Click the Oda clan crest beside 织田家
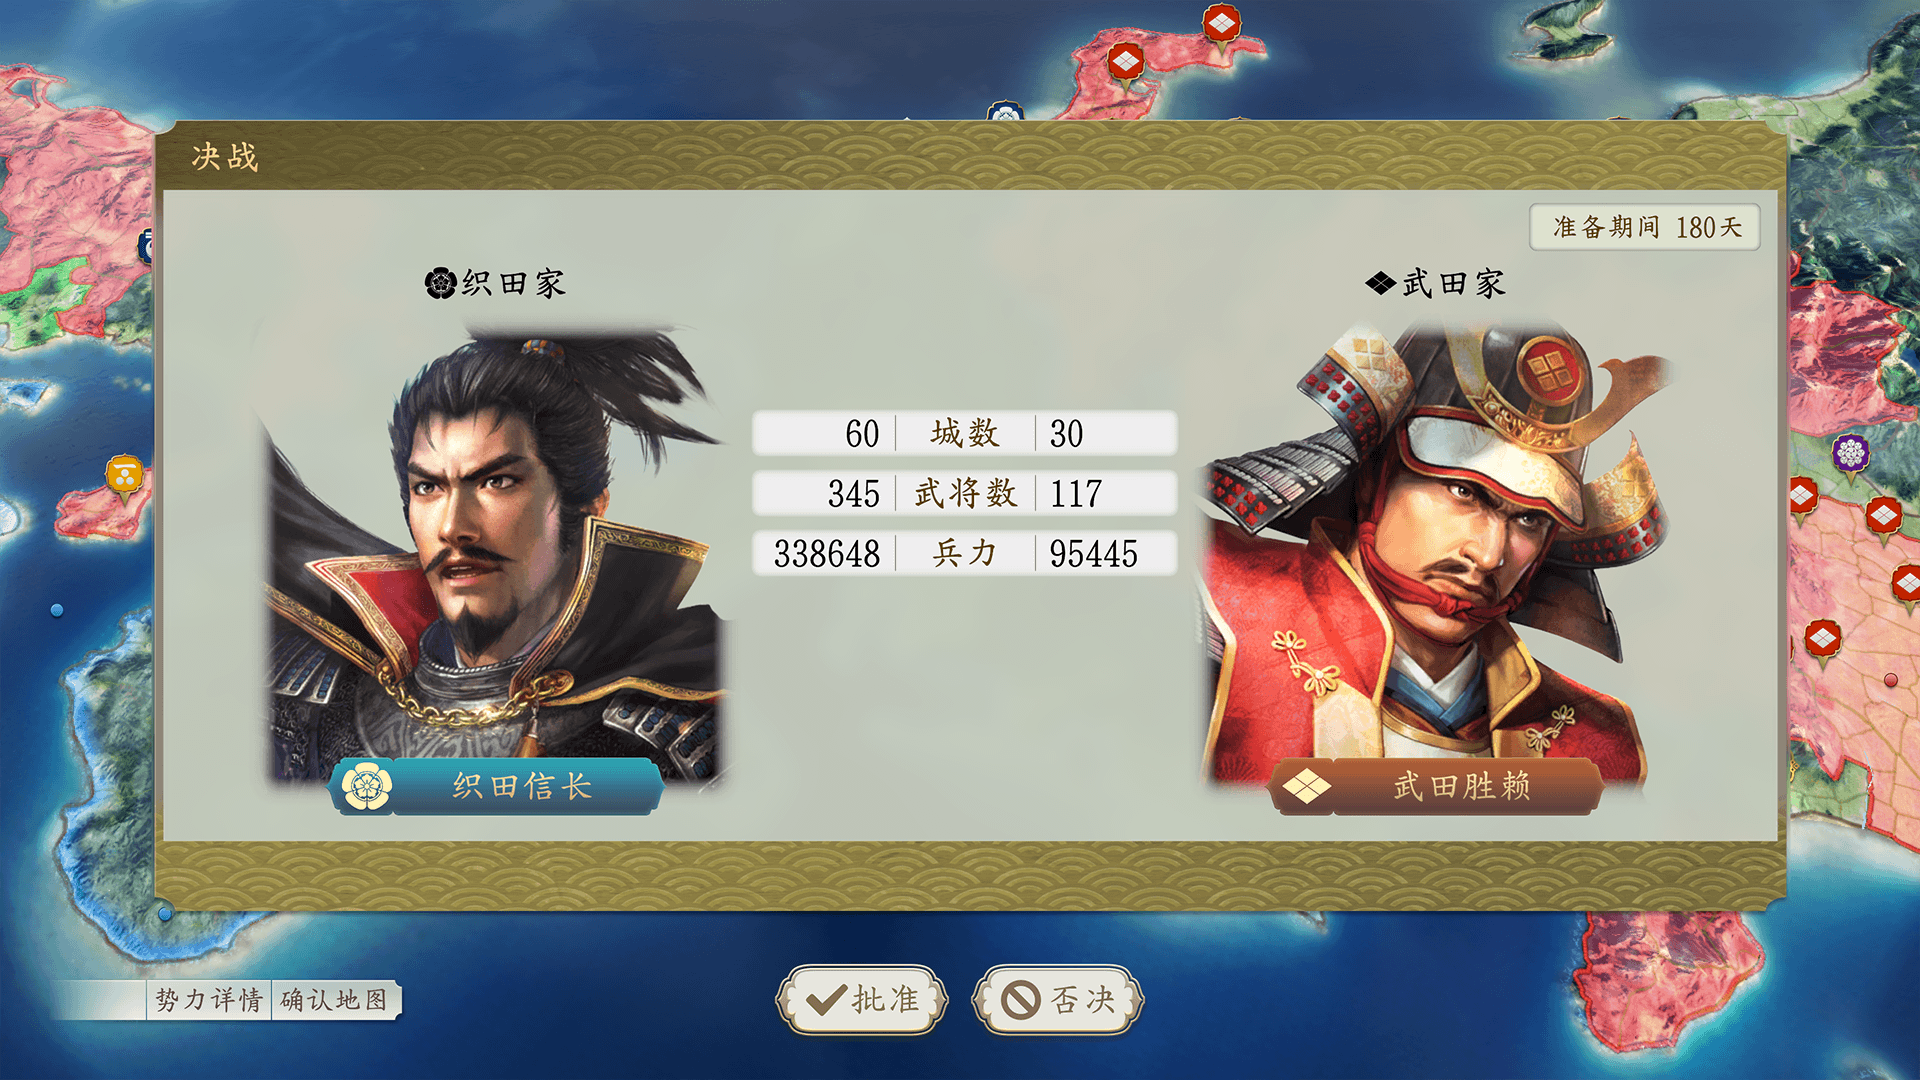 click(440, 284)
